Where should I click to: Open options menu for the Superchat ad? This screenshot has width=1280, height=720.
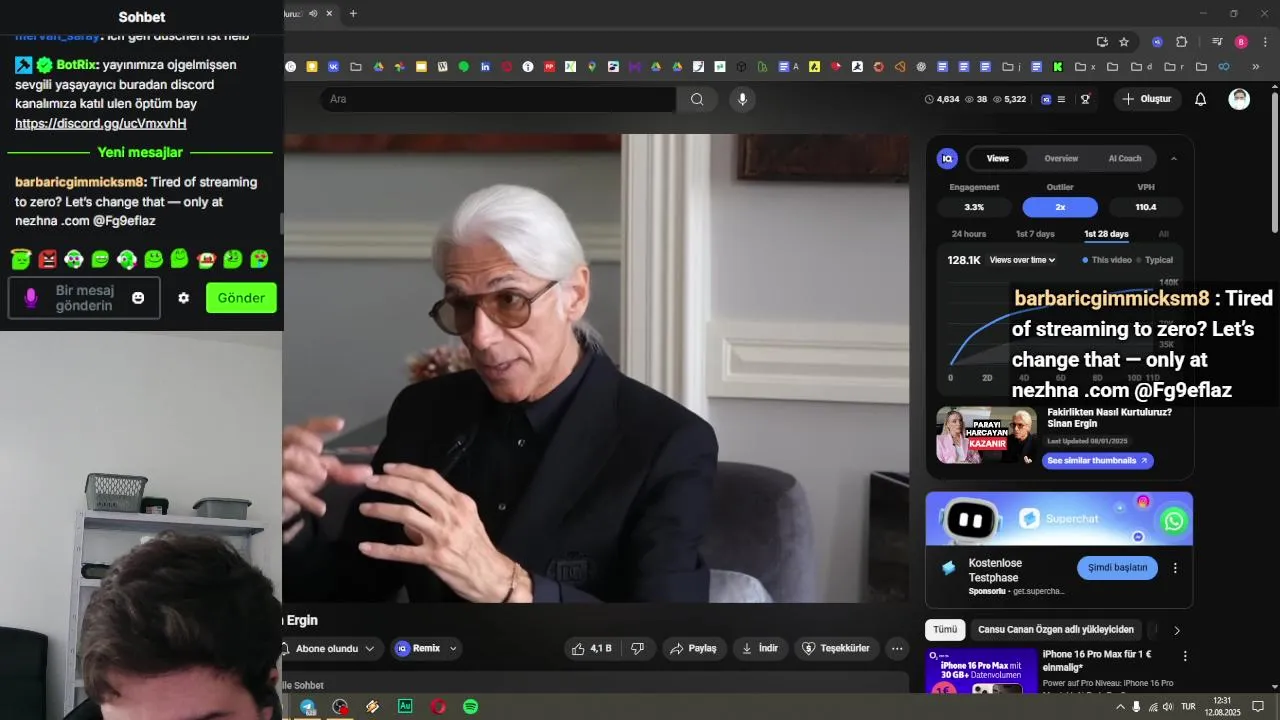point(1175,567)
